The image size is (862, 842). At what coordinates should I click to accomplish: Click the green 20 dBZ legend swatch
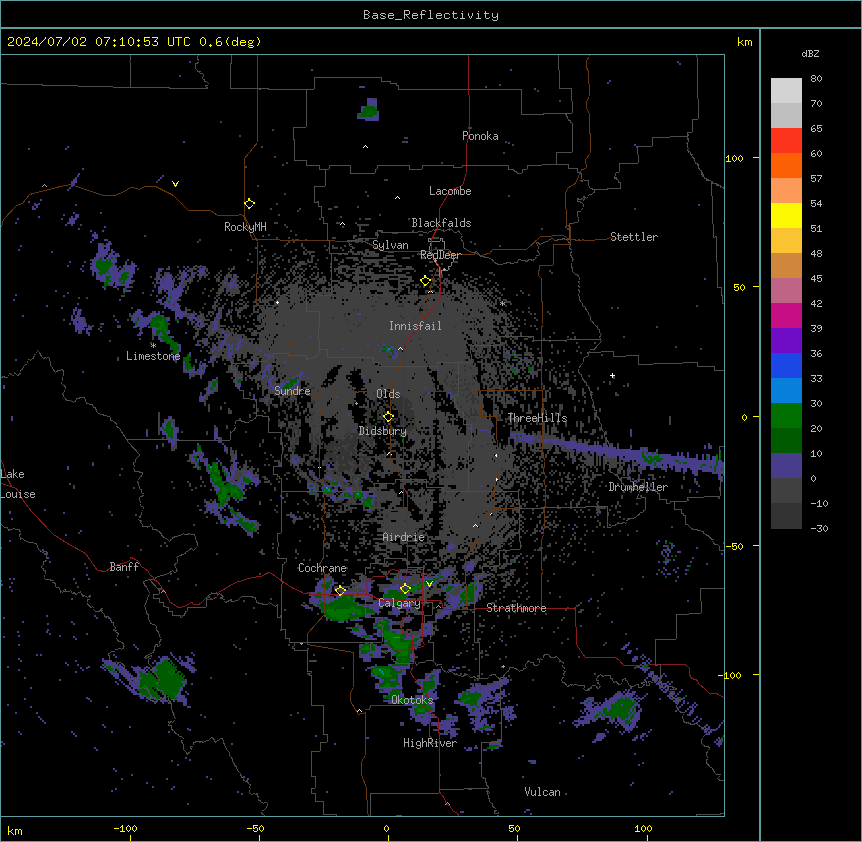tap(786, 416)
